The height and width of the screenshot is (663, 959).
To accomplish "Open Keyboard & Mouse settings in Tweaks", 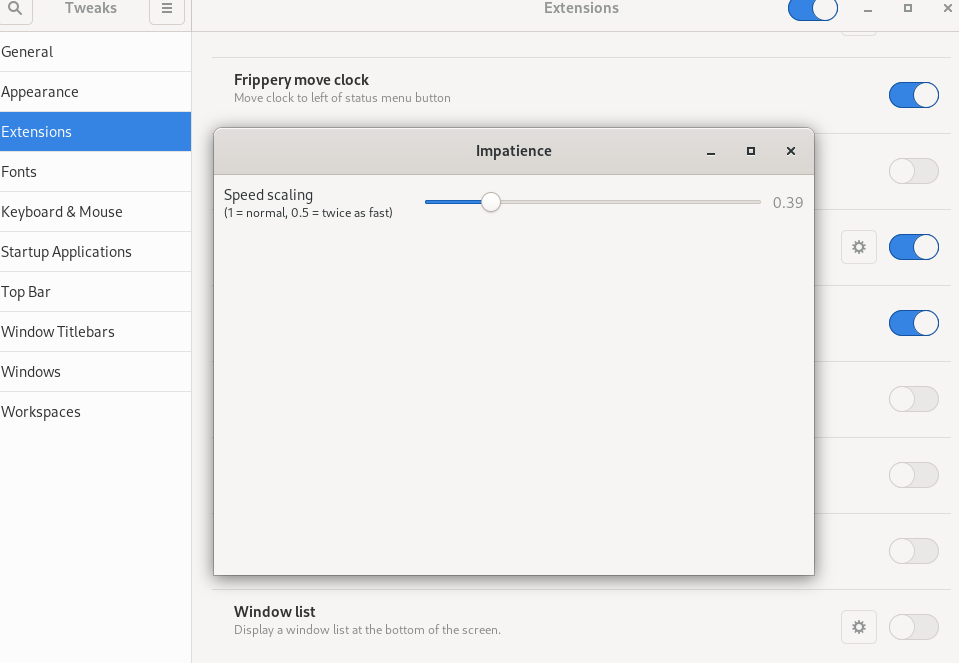I will (62, 211).
